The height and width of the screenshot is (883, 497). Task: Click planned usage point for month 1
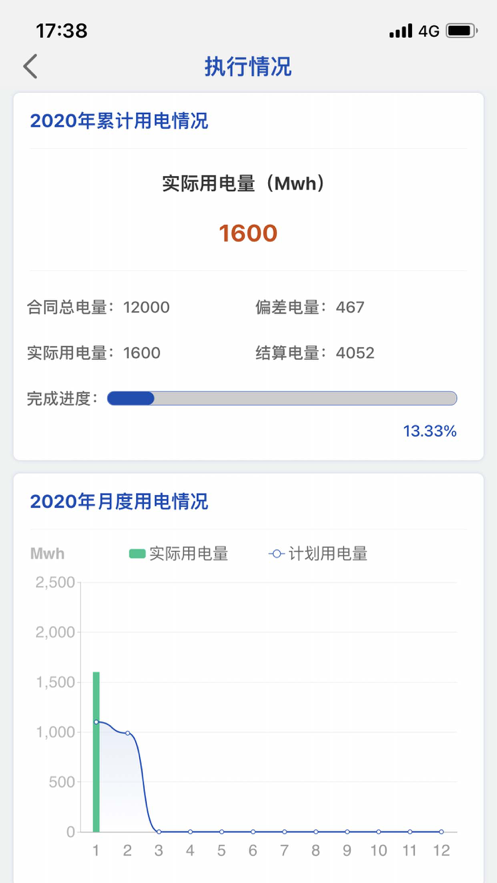(96, 722)
